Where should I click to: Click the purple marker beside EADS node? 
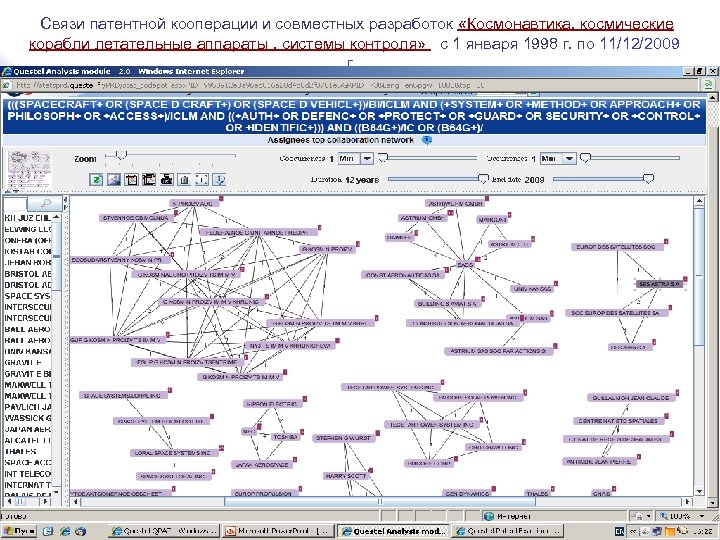point(478,259)
